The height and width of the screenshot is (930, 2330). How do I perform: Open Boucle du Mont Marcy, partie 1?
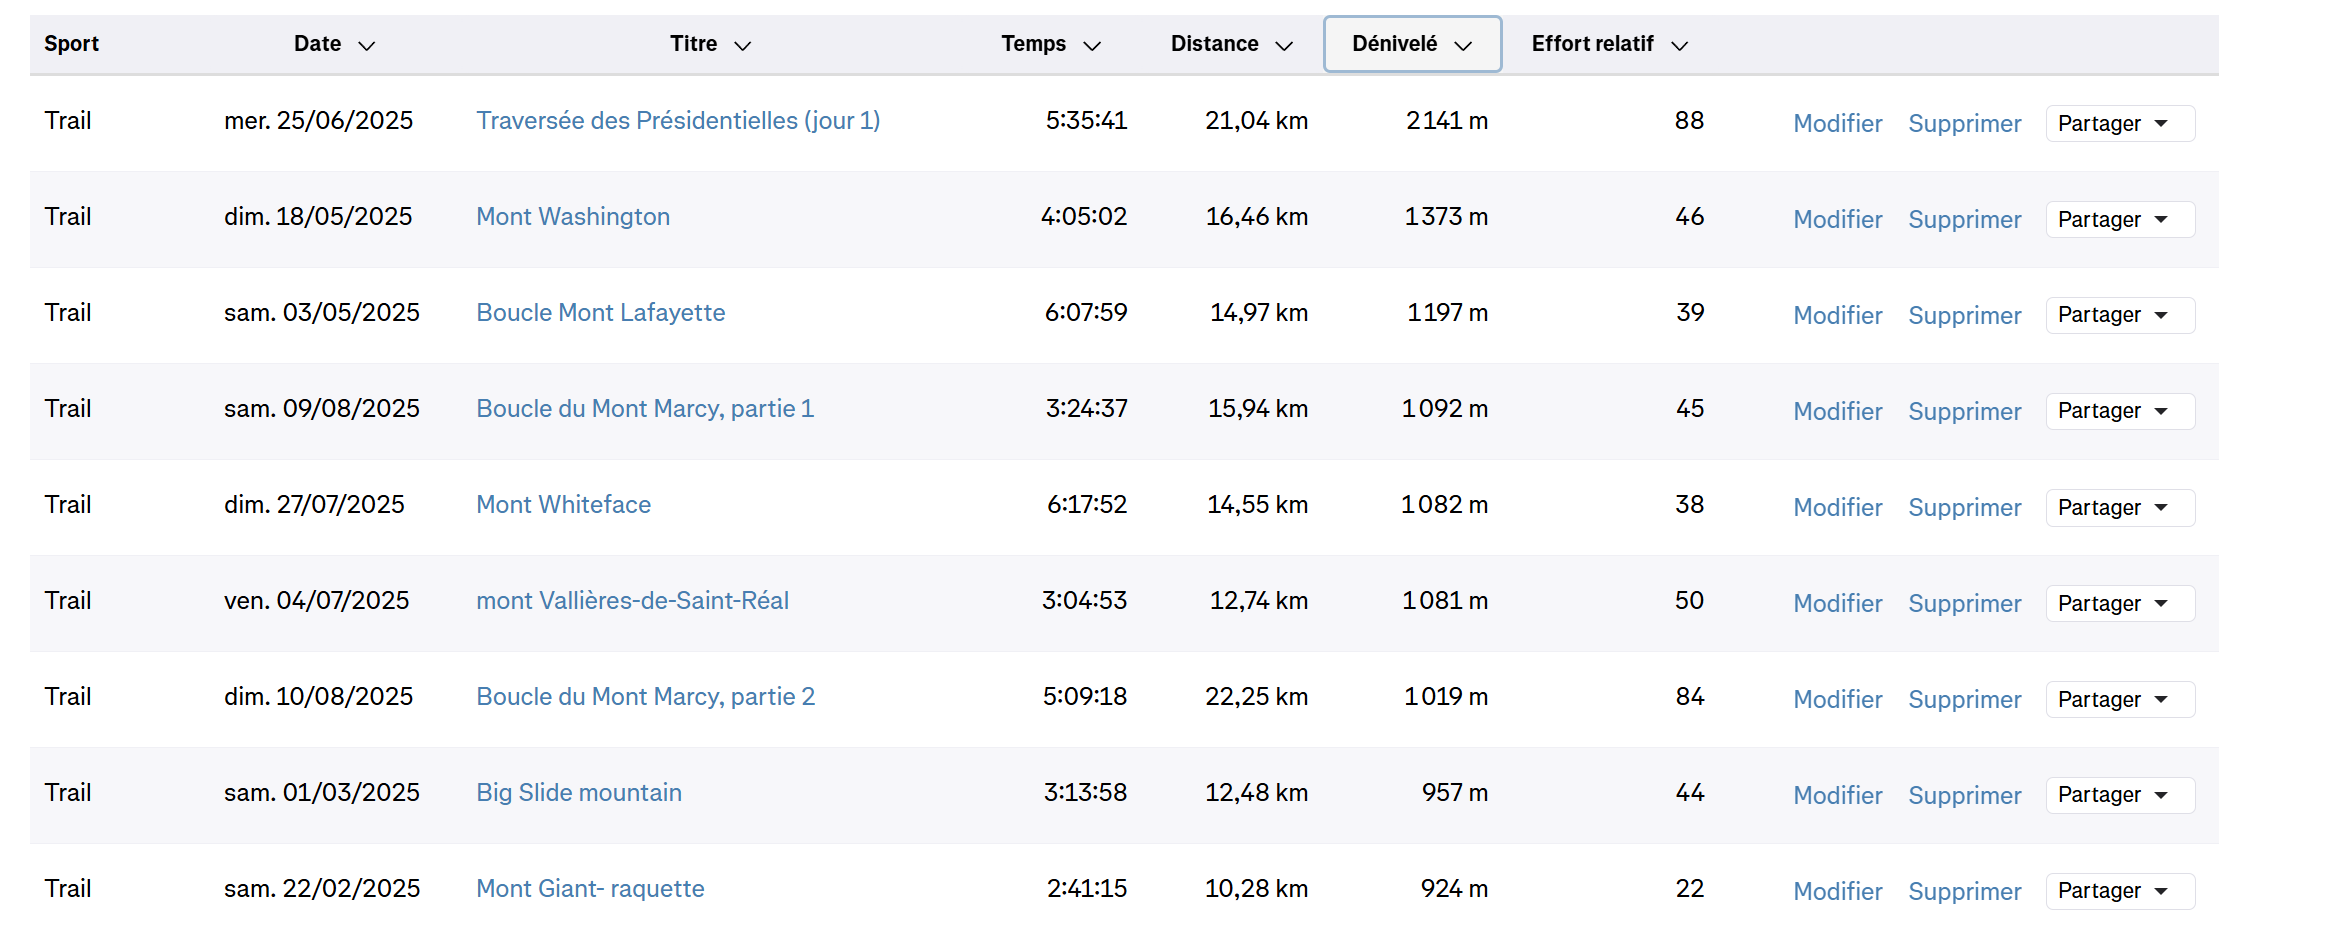click(644, 409)
